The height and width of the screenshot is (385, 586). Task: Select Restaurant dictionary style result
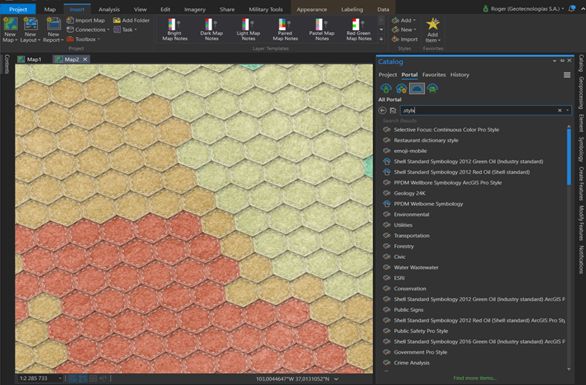click(426, 140)
